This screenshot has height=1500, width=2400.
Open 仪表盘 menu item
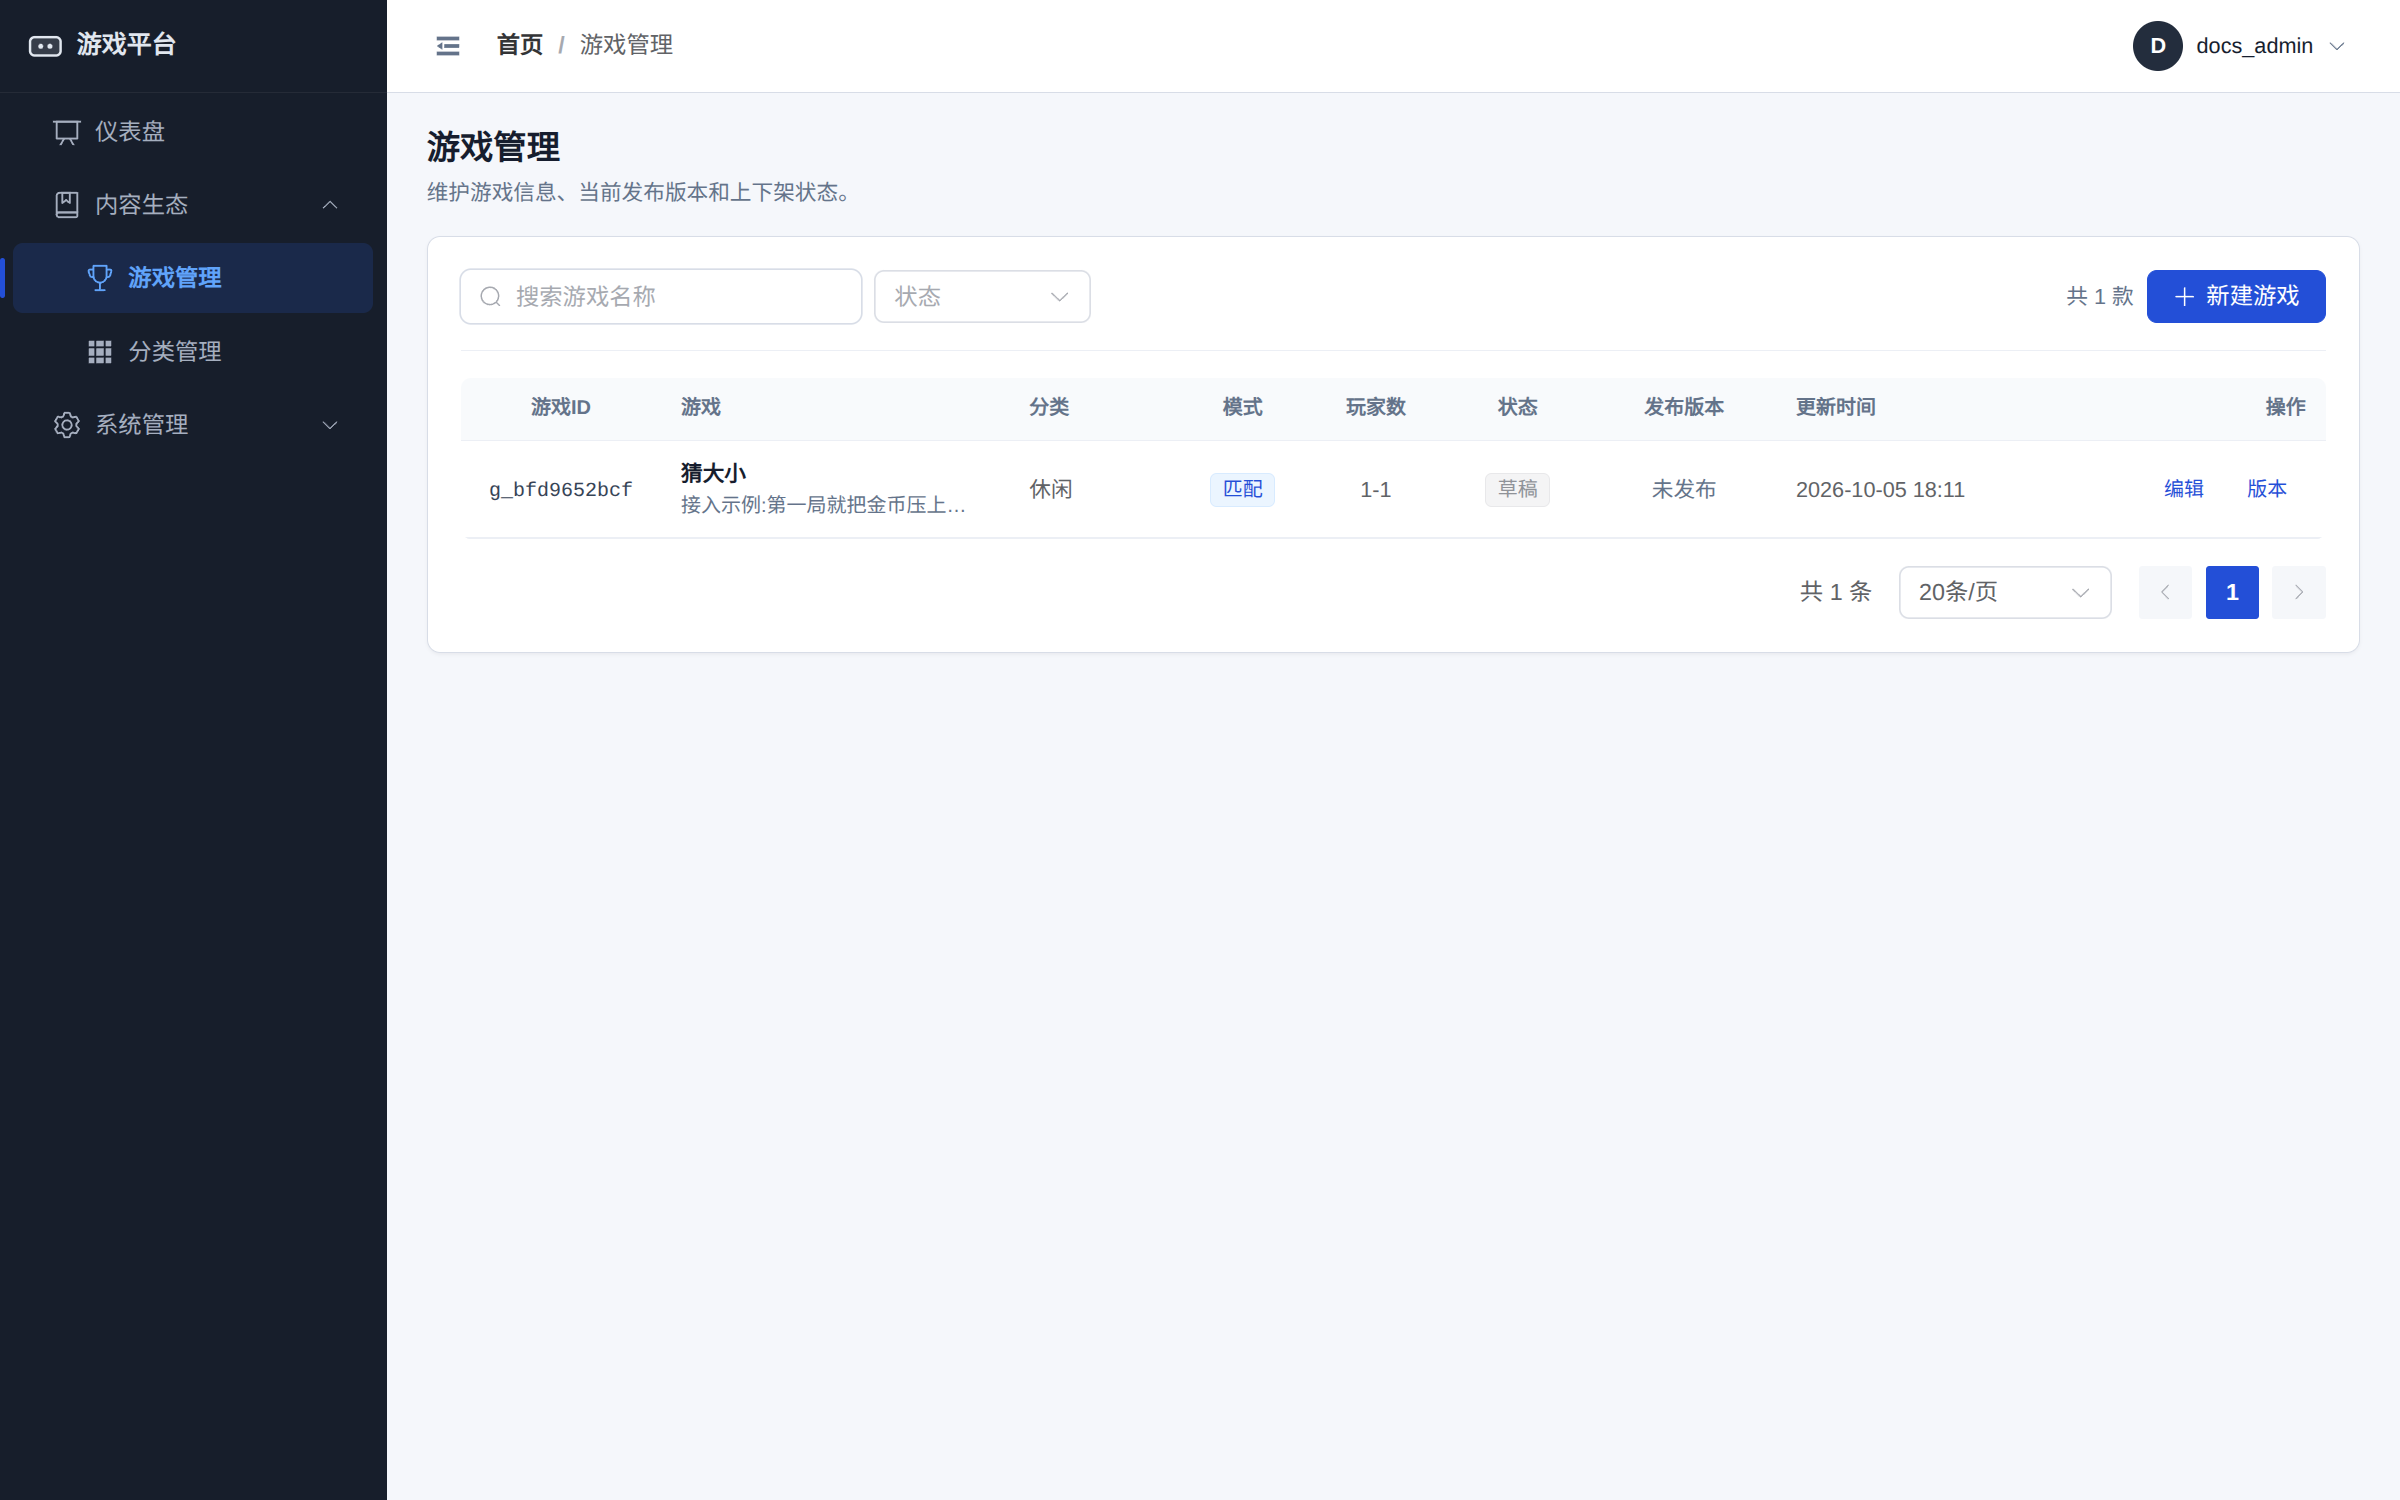coord(193,132)
